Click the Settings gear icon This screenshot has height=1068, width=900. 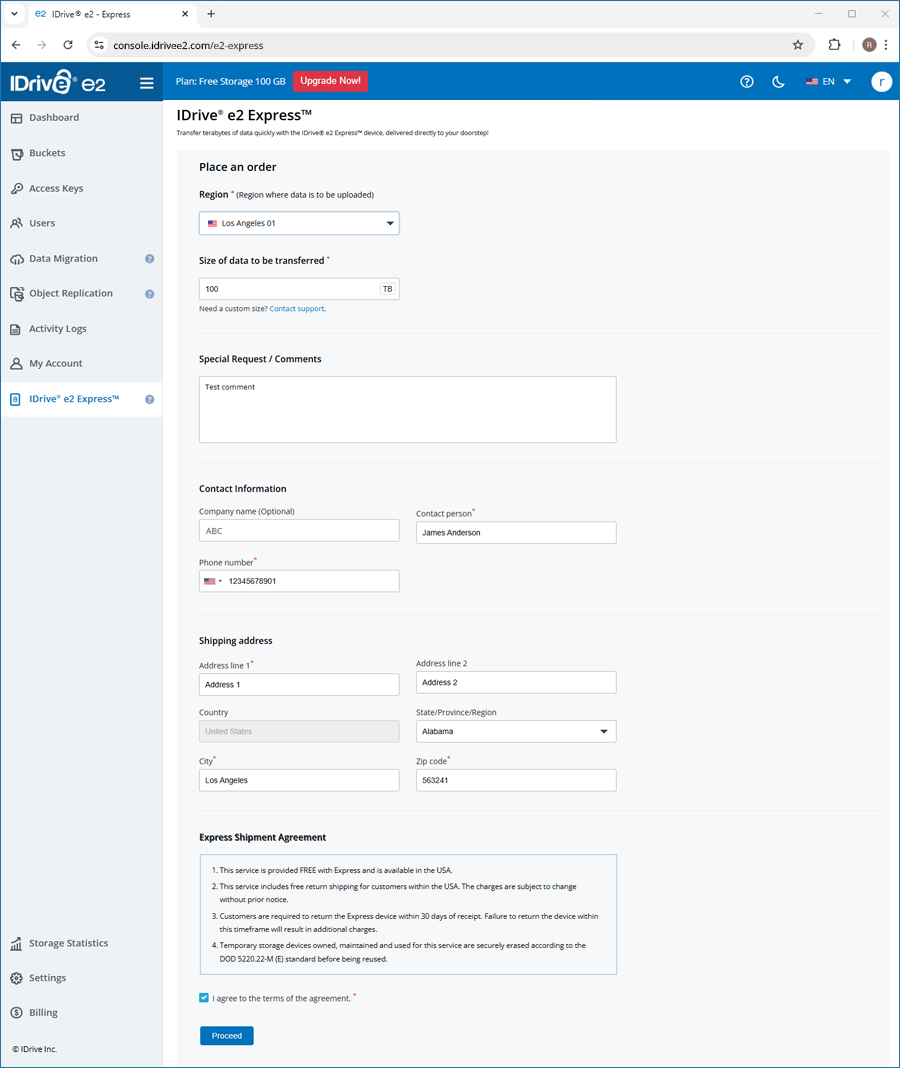(x=16, y=978)
